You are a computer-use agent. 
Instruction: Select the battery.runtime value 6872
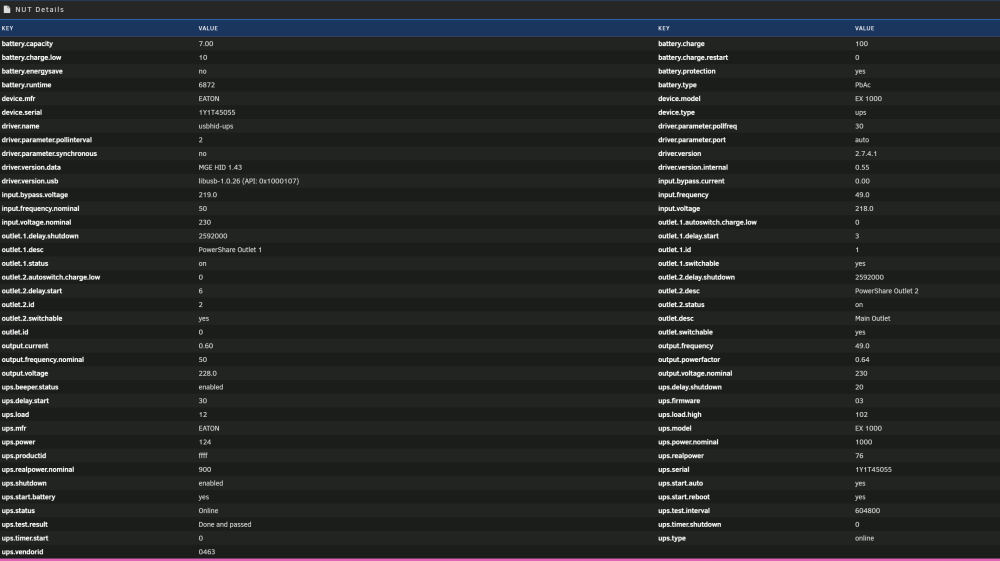[x=207, y=85]
